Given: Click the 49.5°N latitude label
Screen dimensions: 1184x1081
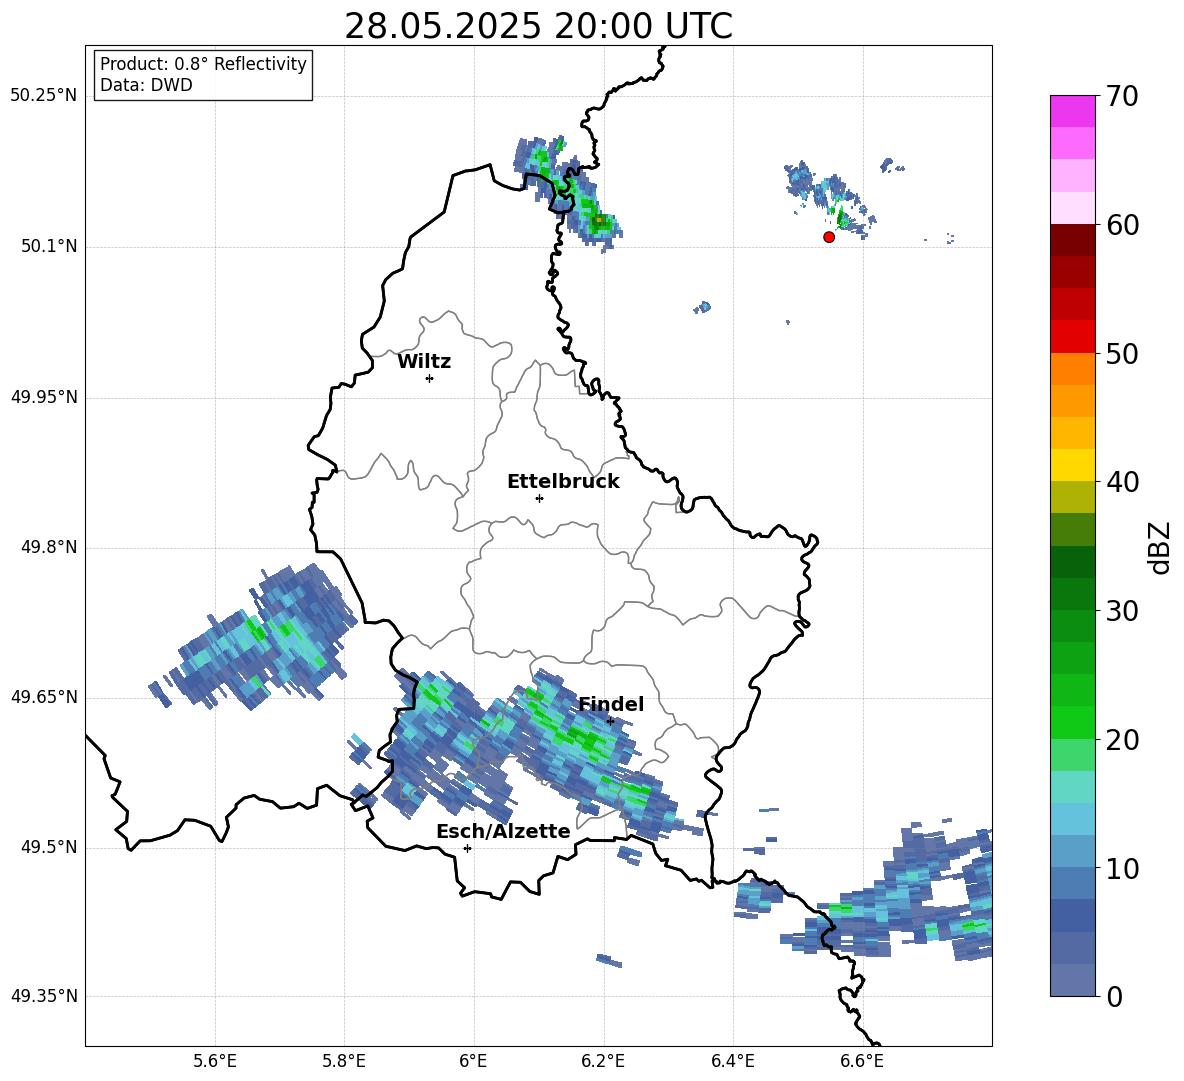Looking at the screenshot, I should (48, 847).
